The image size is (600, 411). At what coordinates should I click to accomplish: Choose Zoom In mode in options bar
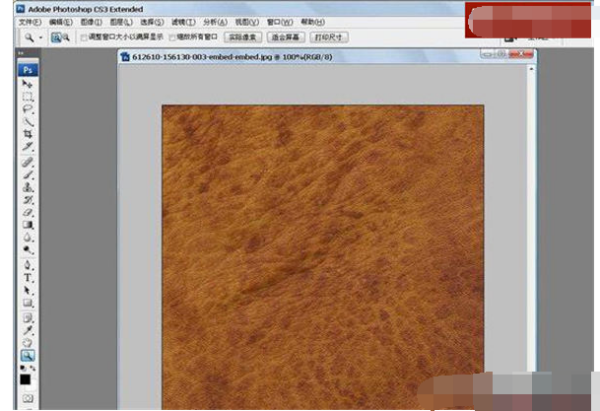56,37
